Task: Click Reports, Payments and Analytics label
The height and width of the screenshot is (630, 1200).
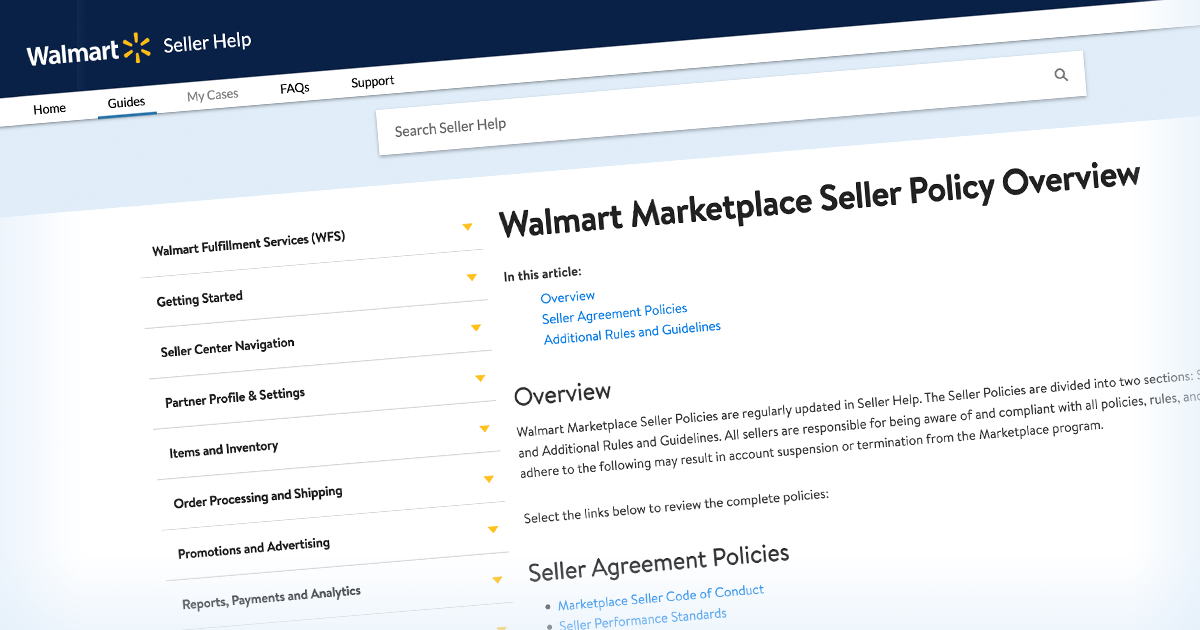Action: point(272,598)
